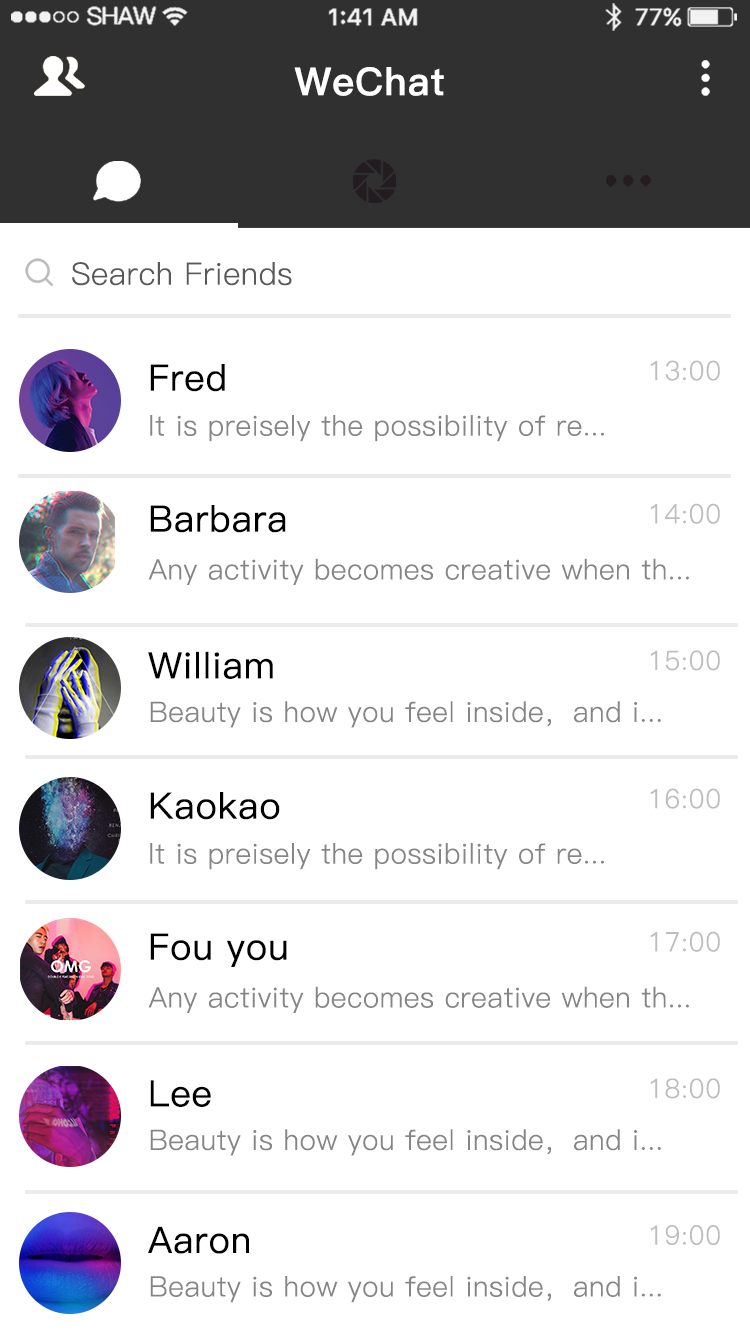Open Kaokao's avatar picture
This screenshot has height=1334, width=750.
(70, 828)
